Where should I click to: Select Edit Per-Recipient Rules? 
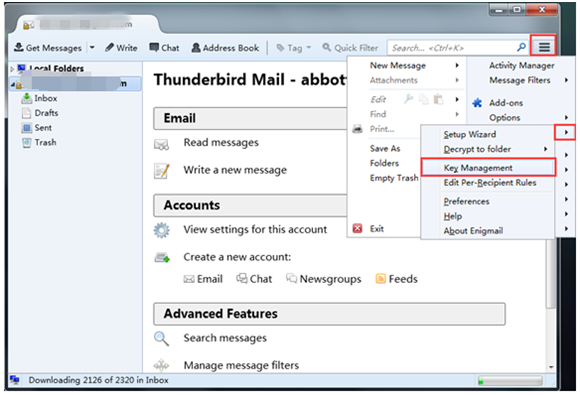(490, 183)
